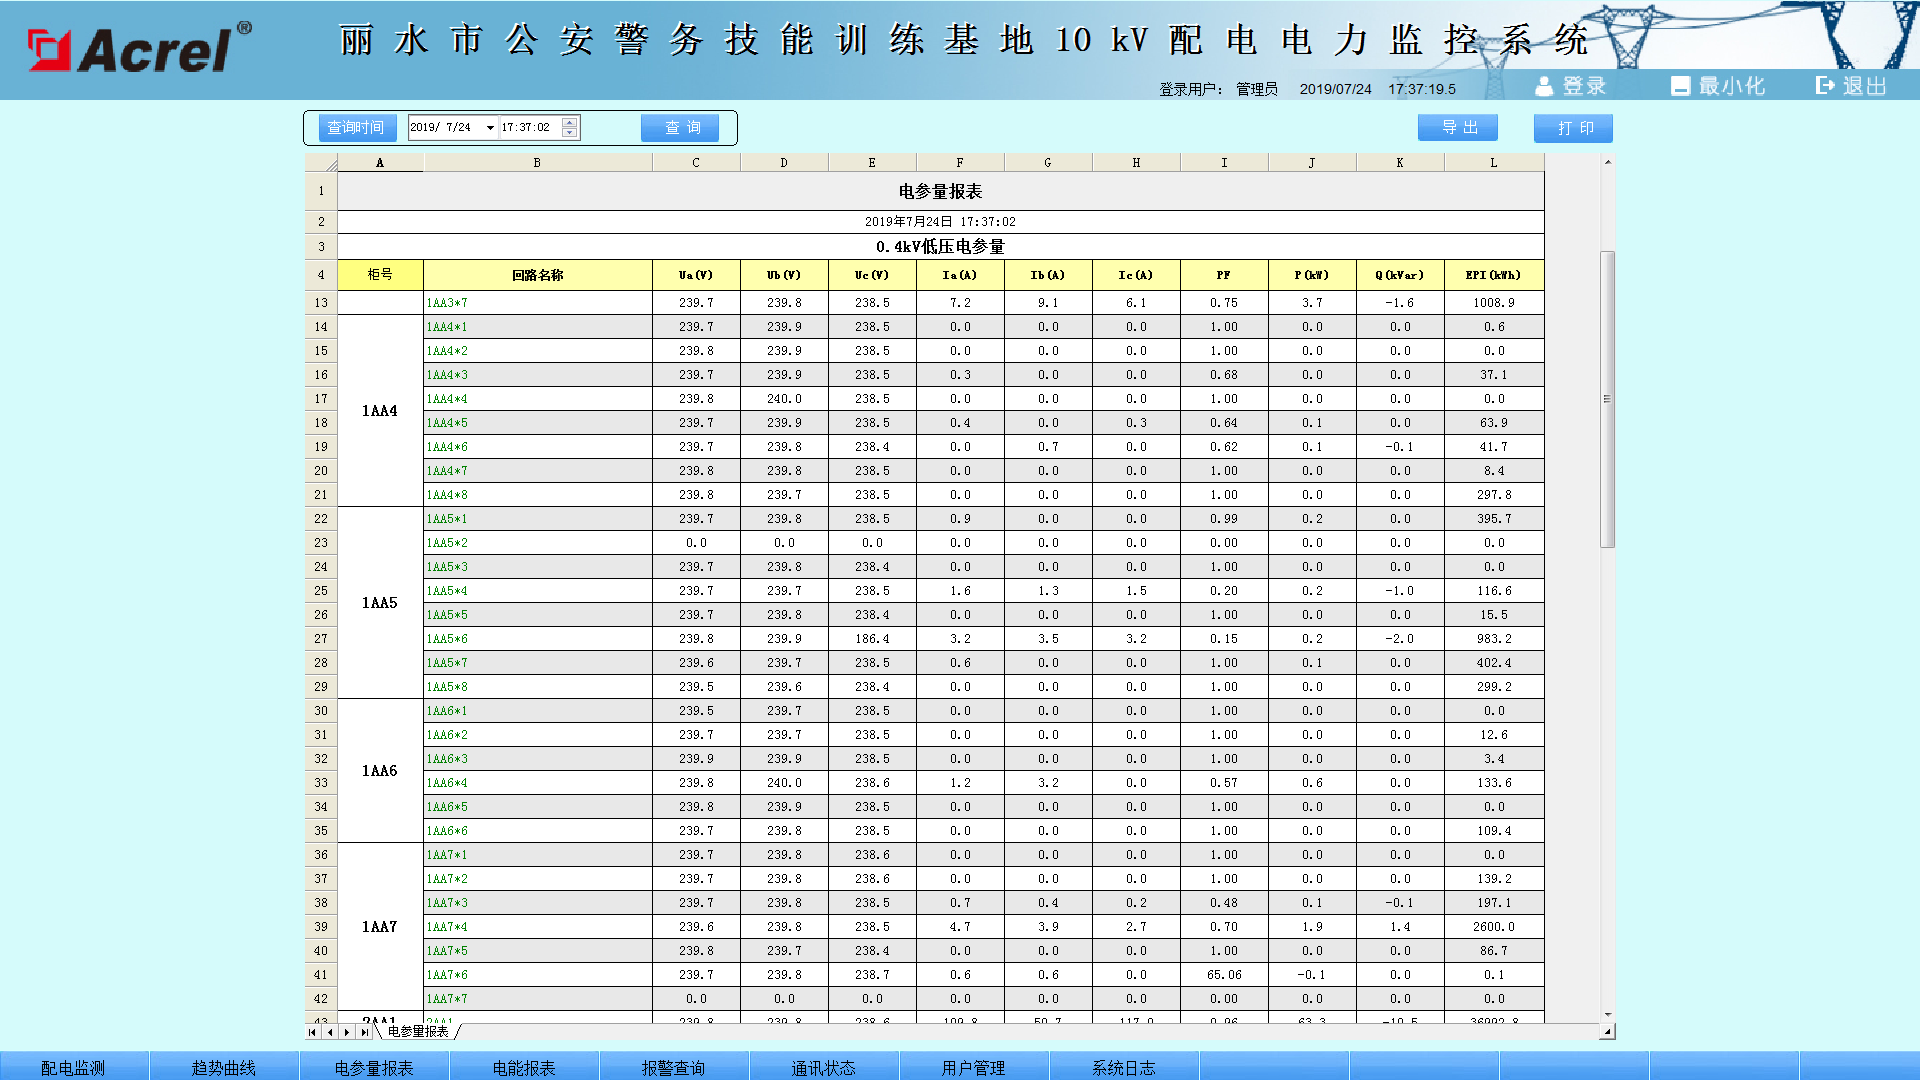Click the 登录 login user icon
1920x1080 pixels.
(1544, 87)
